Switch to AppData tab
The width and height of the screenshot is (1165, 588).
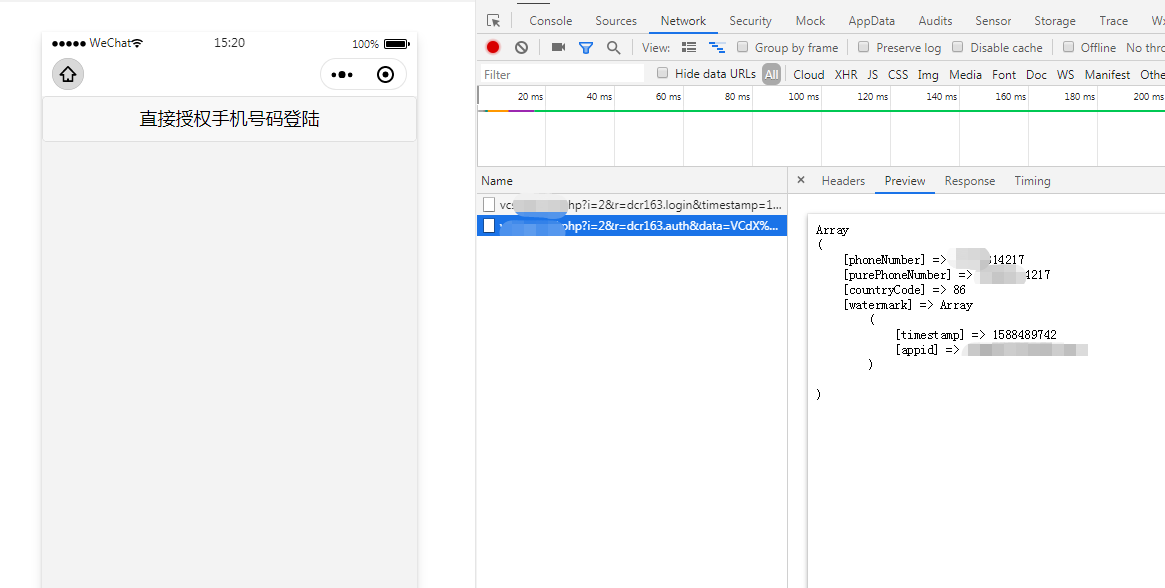[872, 21]
